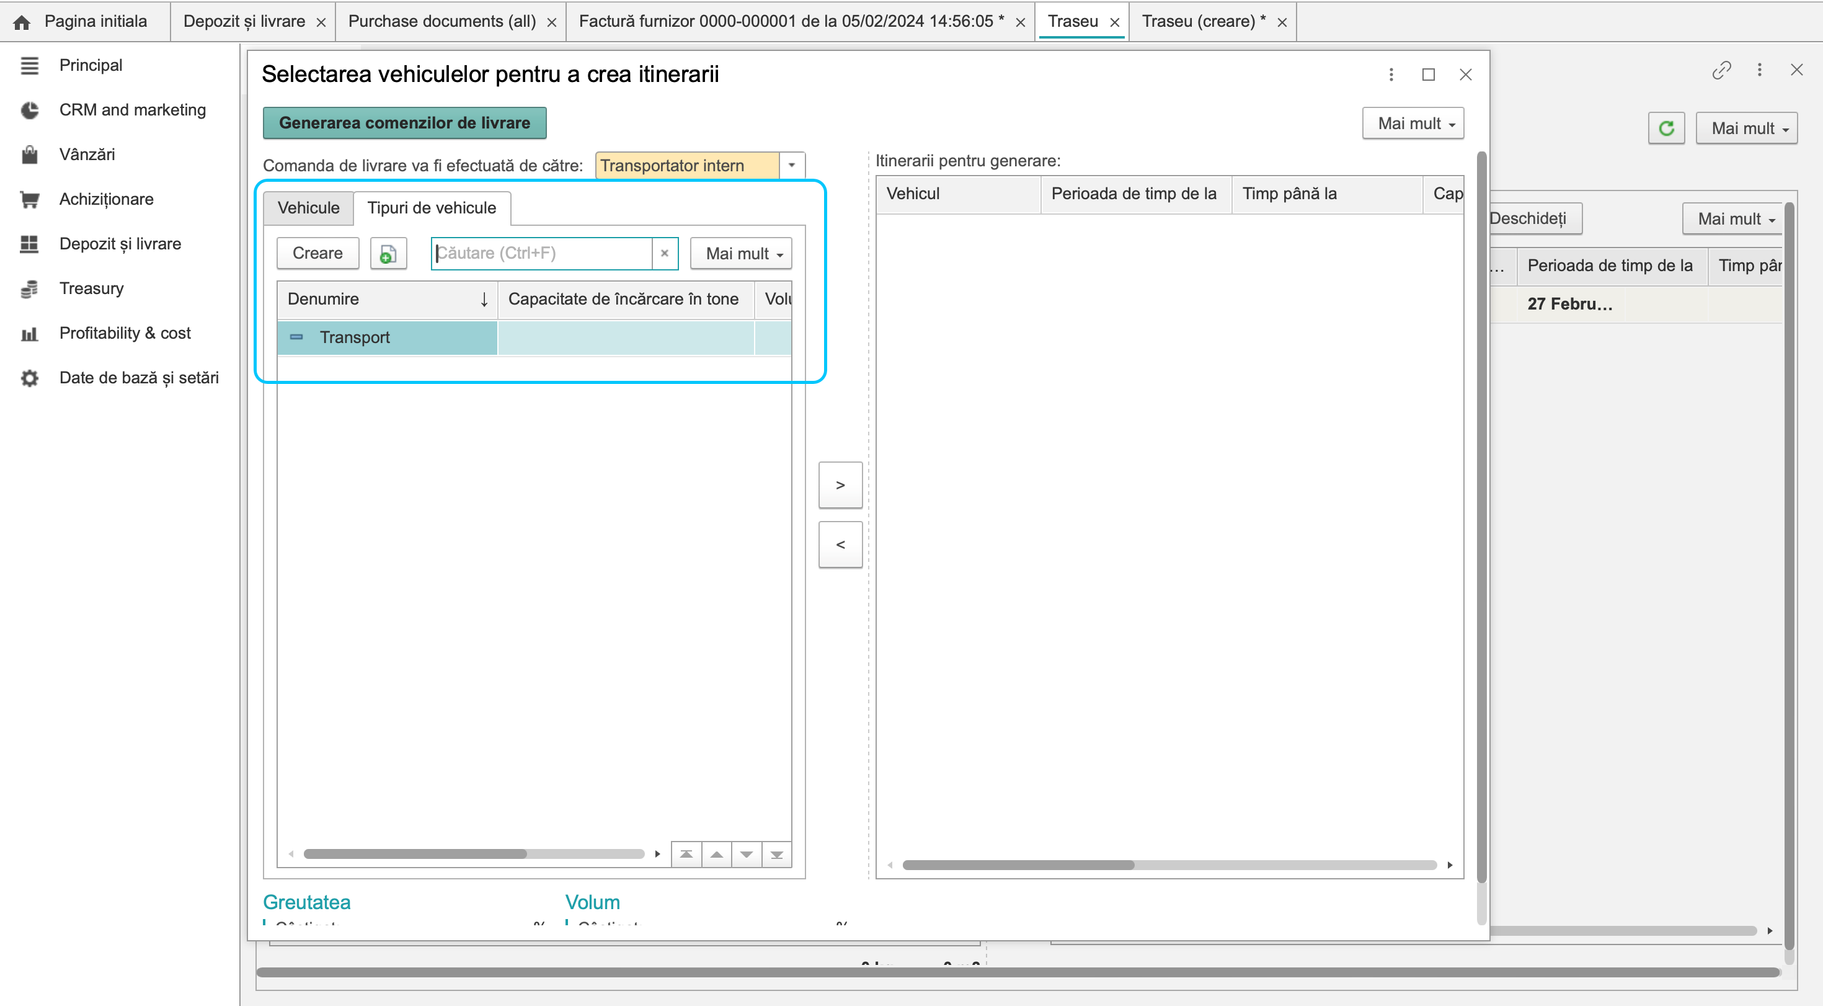Sort by Denumire column header
Image resolution: width=1823 pixels, height=1006 pixels.
click(387, 299)
